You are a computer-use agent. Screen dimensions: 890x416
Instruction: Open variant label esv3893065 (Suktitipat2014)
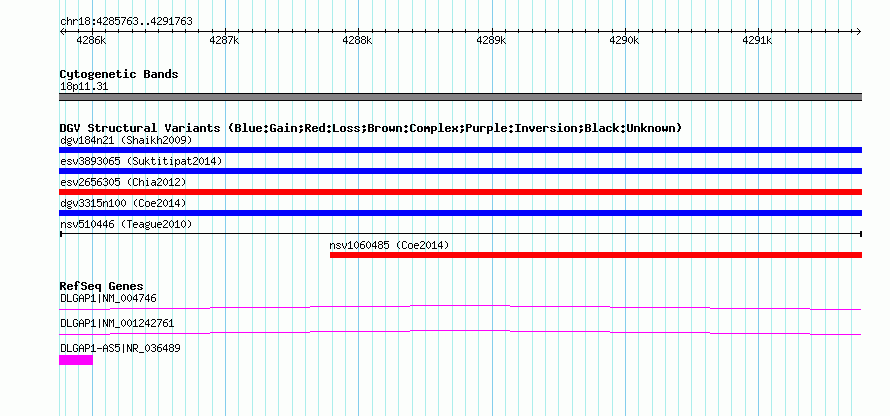click(x=141, y=161)
